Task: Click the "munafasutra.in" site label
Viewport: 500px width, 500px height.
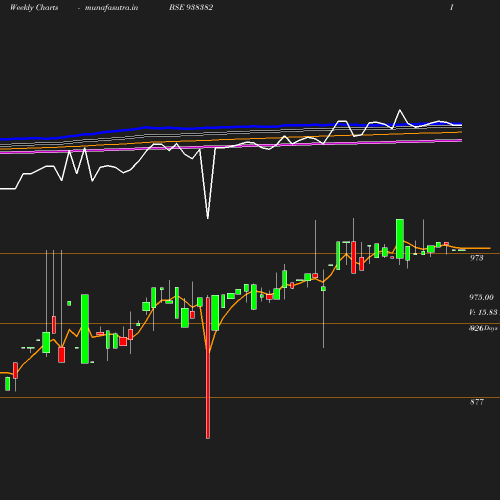Action: pyautogui.click(x=111, y=8)
